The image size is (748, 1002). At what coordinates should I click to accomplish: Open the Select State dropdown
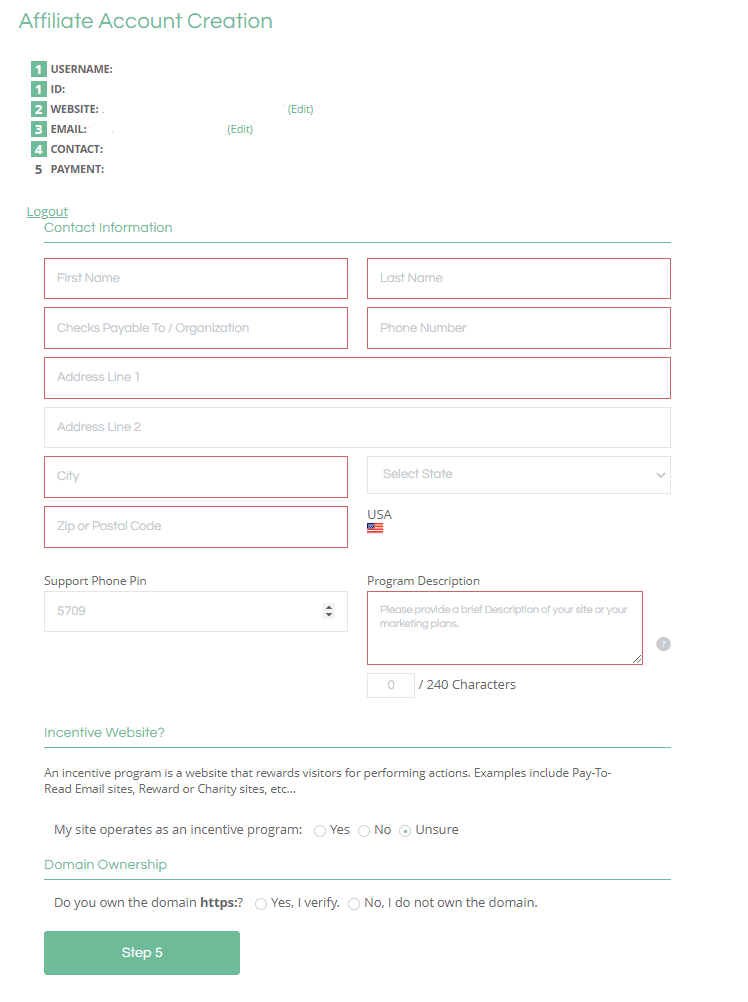(519, 475)
